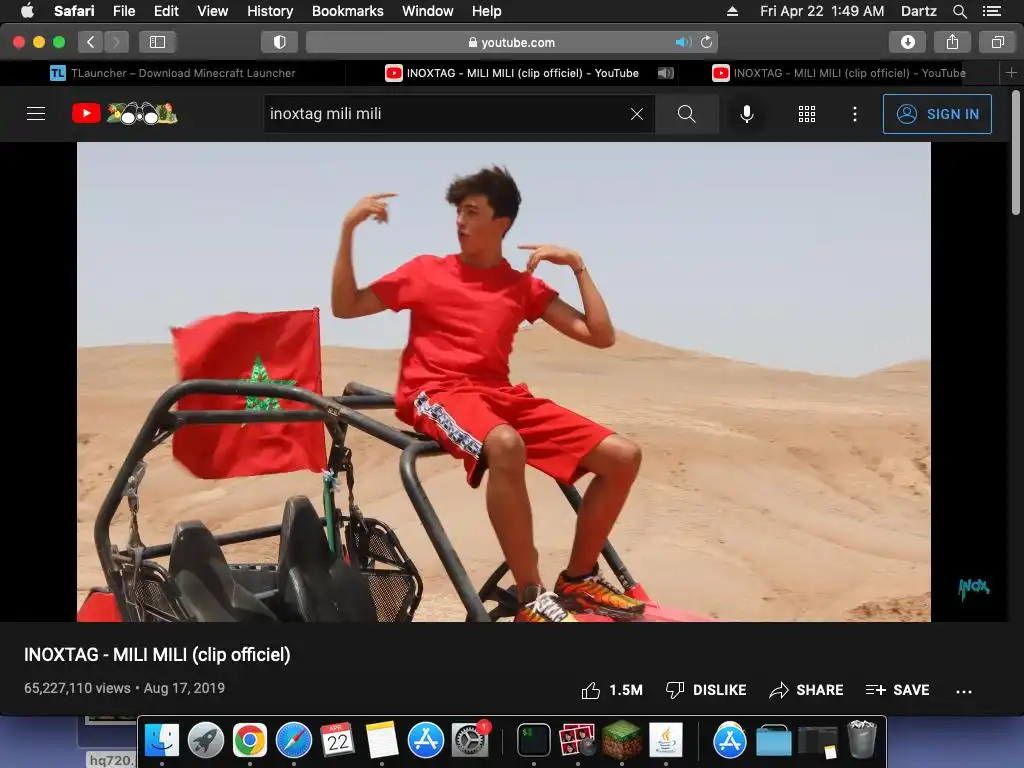The image size is (1024, 768).
Task: Open the Safari share sheet
Action: 952,42
